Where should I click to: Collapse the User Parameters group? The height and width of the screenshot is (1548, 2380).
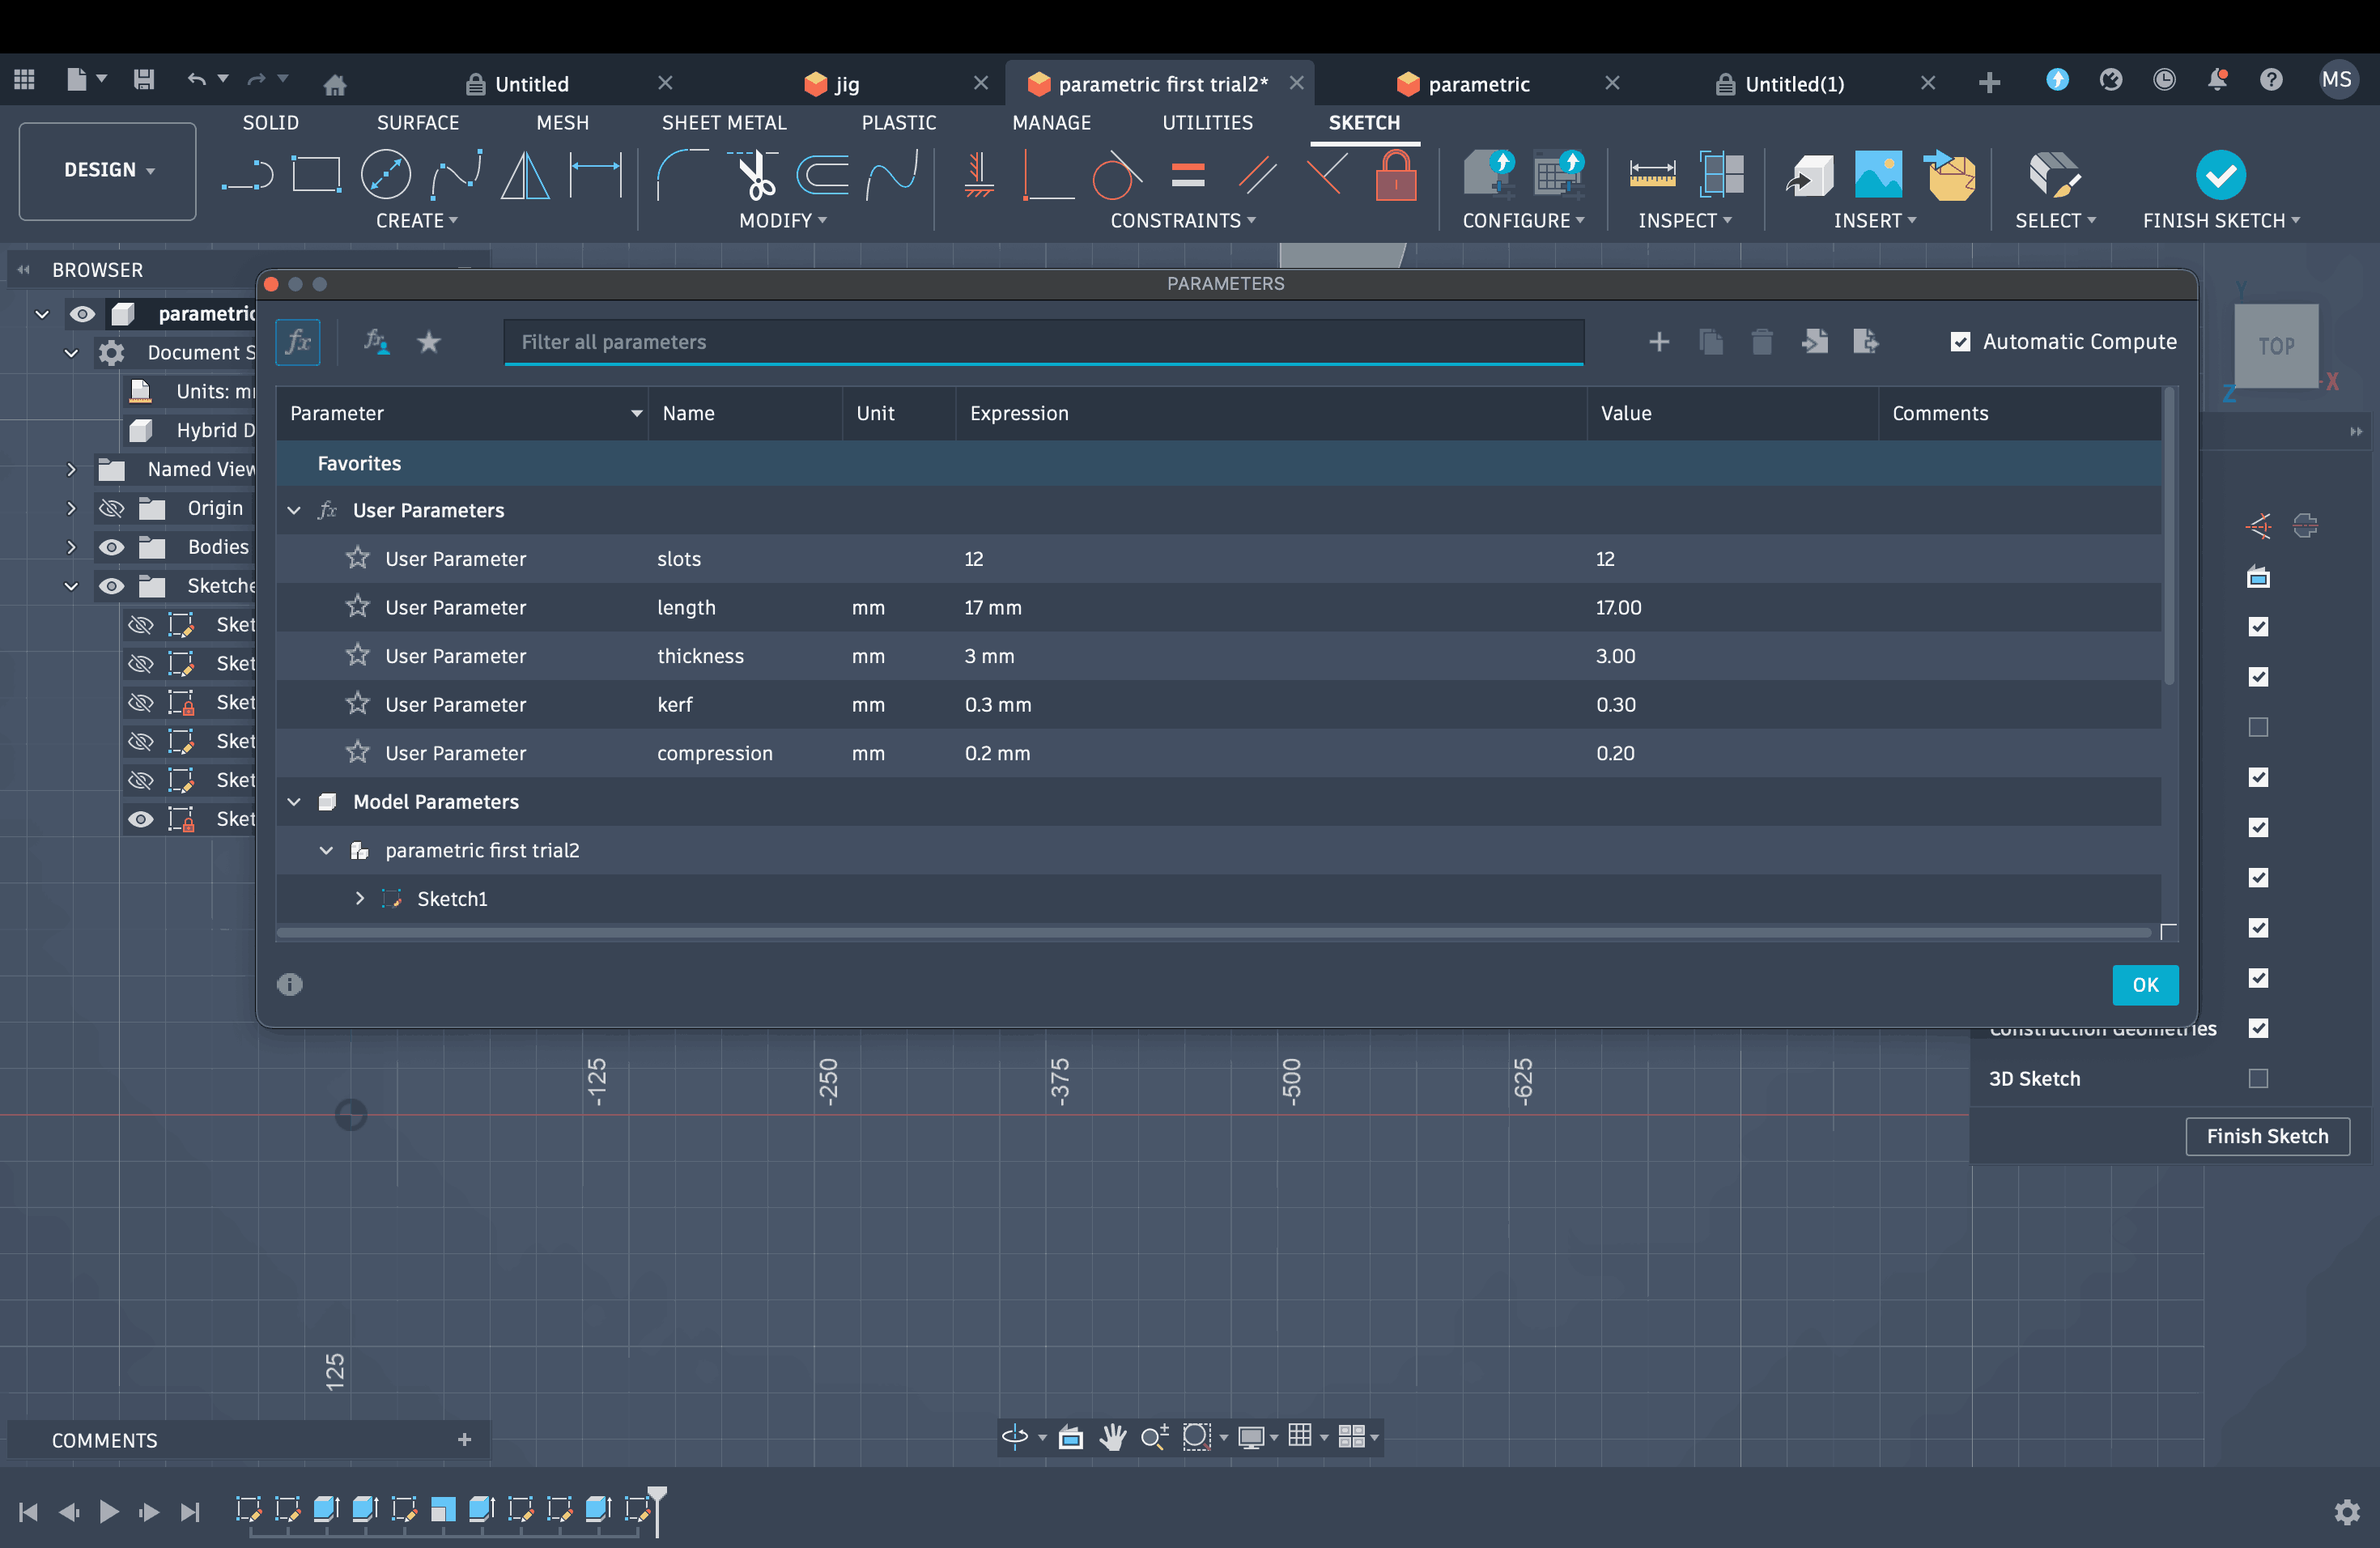(x=294, y=510)
